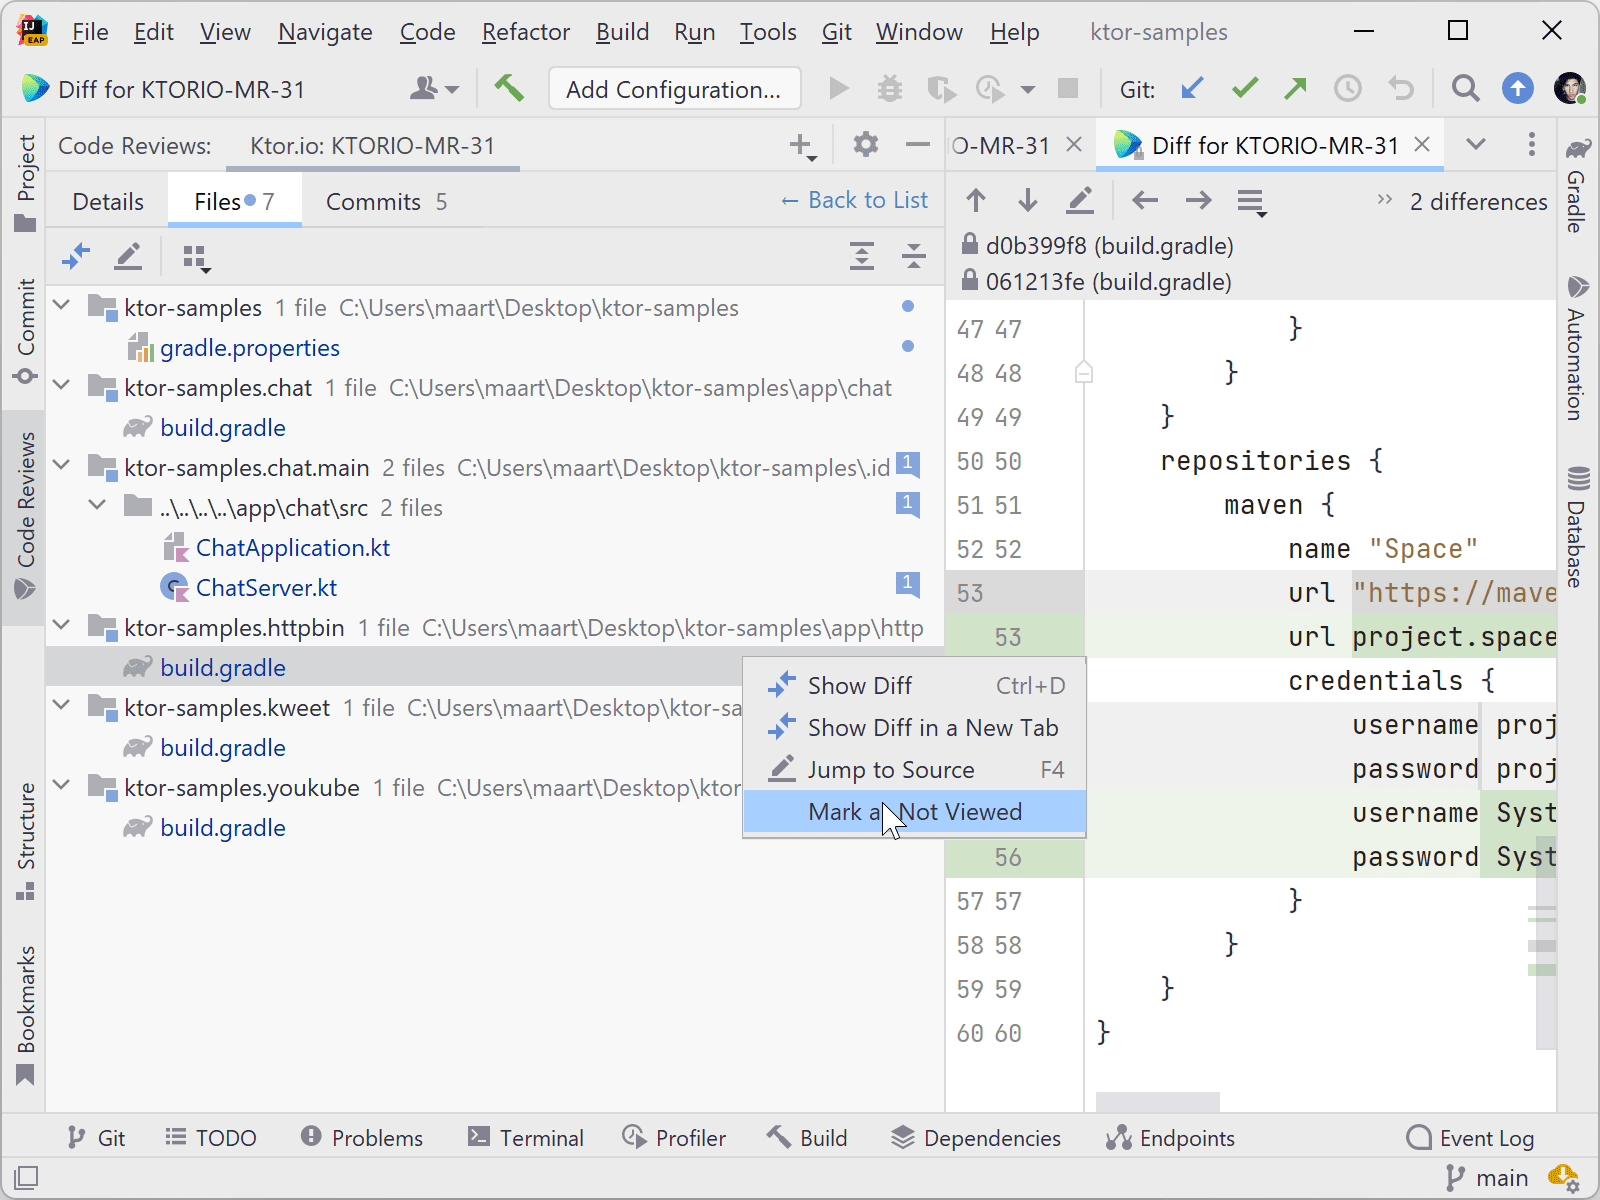Click the Build project hammer icon

click(x=509, y=89)
